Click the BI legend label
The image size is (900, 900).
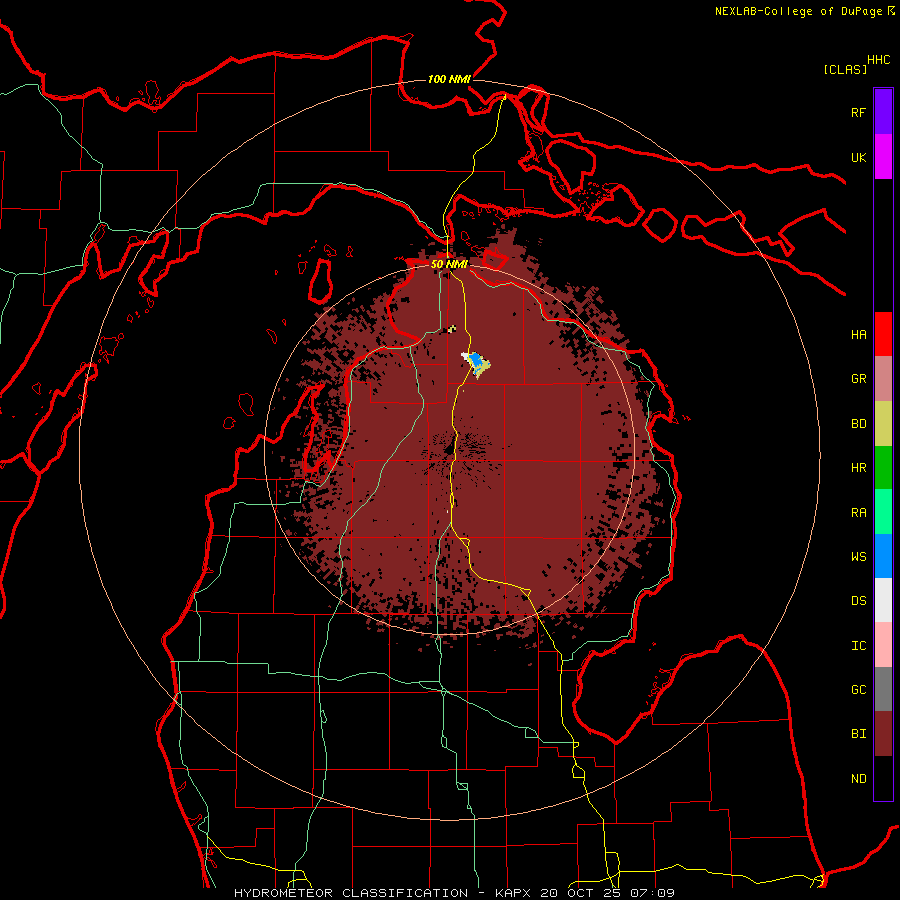point(858,734)
